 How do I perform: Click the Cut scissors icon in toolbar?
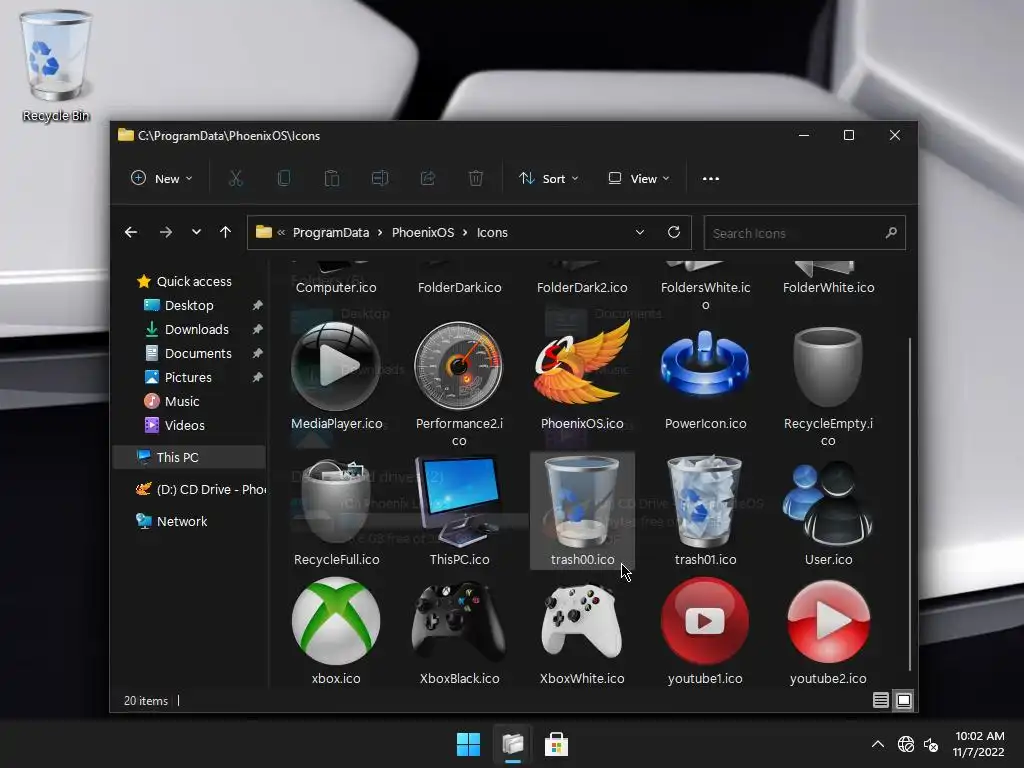pos(236,178)
